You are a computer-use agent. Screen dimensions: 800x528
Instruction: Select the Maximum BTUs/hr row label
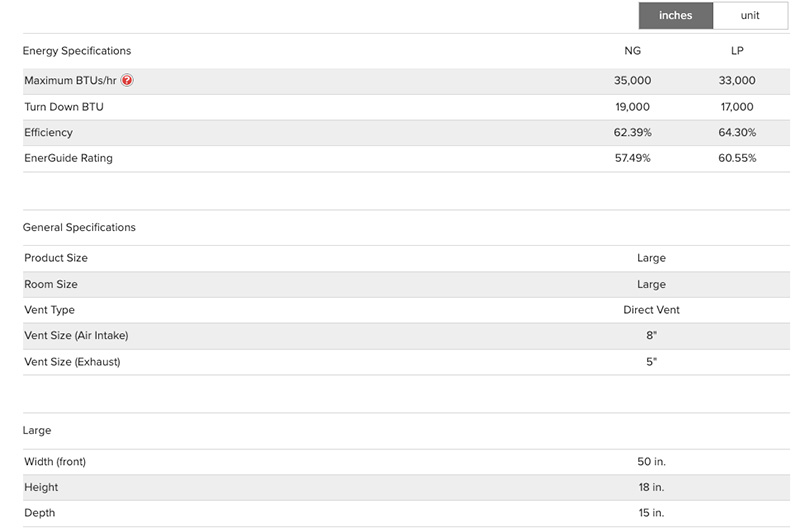click(x=70, y=81)
